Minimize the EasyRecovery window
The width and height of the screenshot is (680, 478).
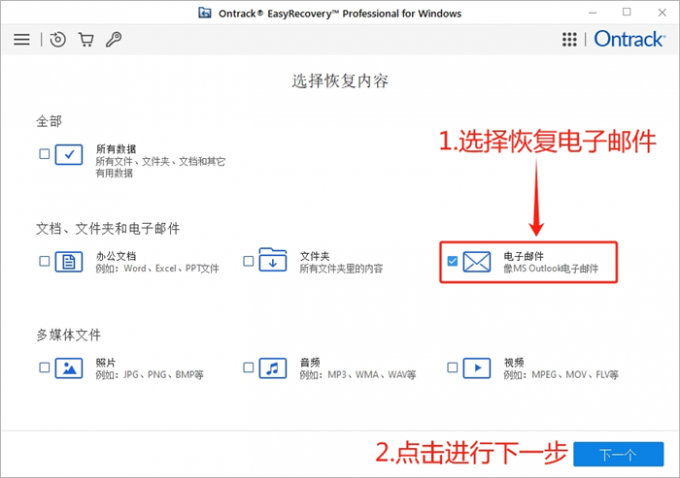pos(593,13)
